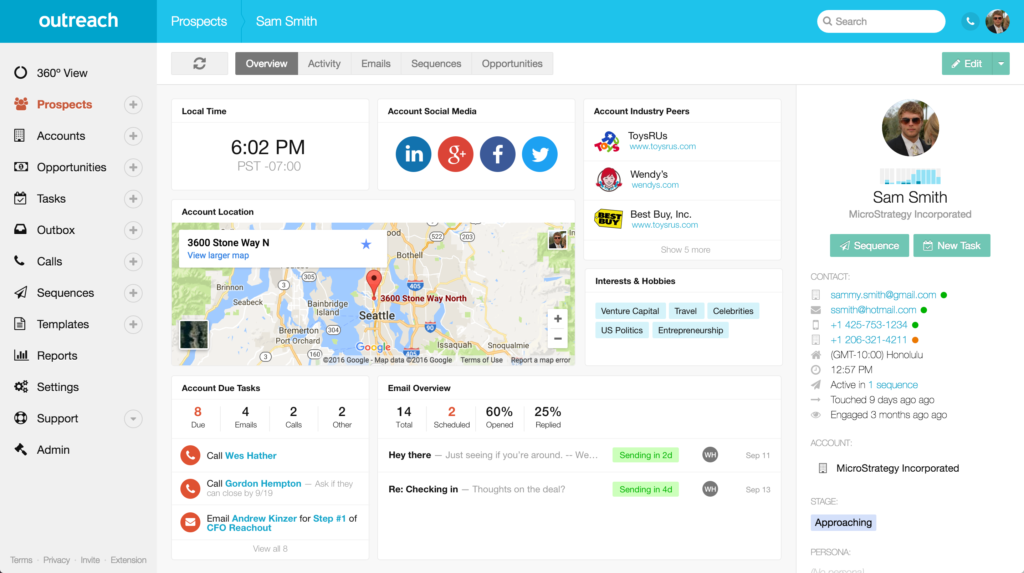Screen dimensions: 1024x573
Task: Click WH avatar on Hey there email
Action: click(x=710, y=455)
